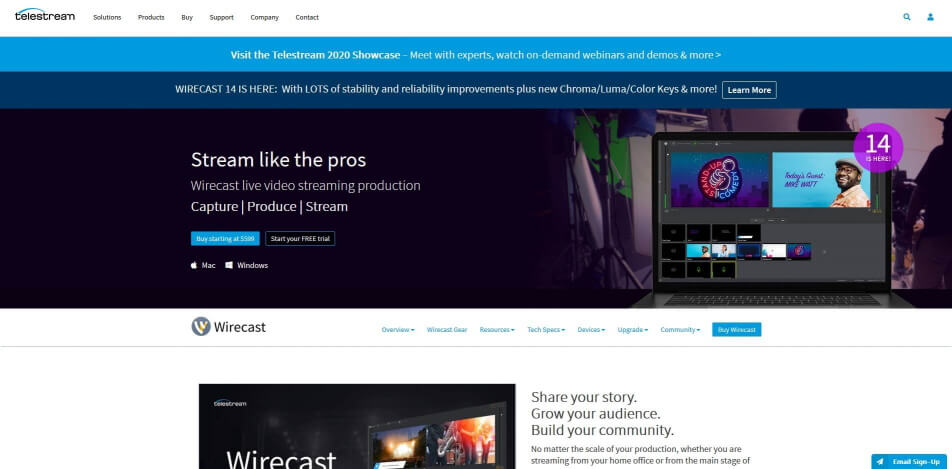Image resolution: width=952 pixels, height=469 pixels.
Task: Expand the Devices dropdown
Action: (591, 330)
